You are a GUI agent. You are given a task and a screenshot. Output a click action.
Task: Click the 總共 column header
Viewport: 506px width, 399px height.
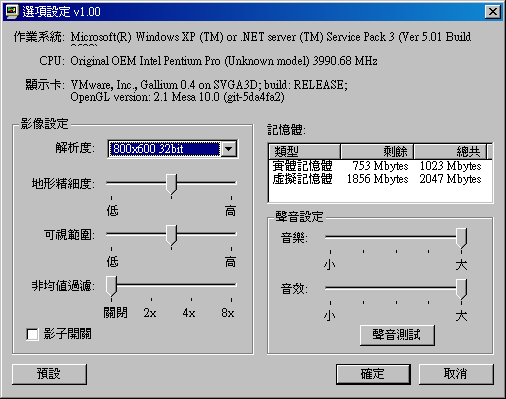450,152
